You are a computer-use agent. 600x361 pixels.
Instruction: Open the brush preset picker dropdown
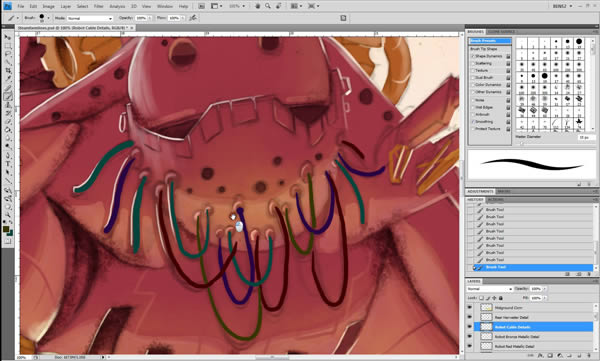48,18
